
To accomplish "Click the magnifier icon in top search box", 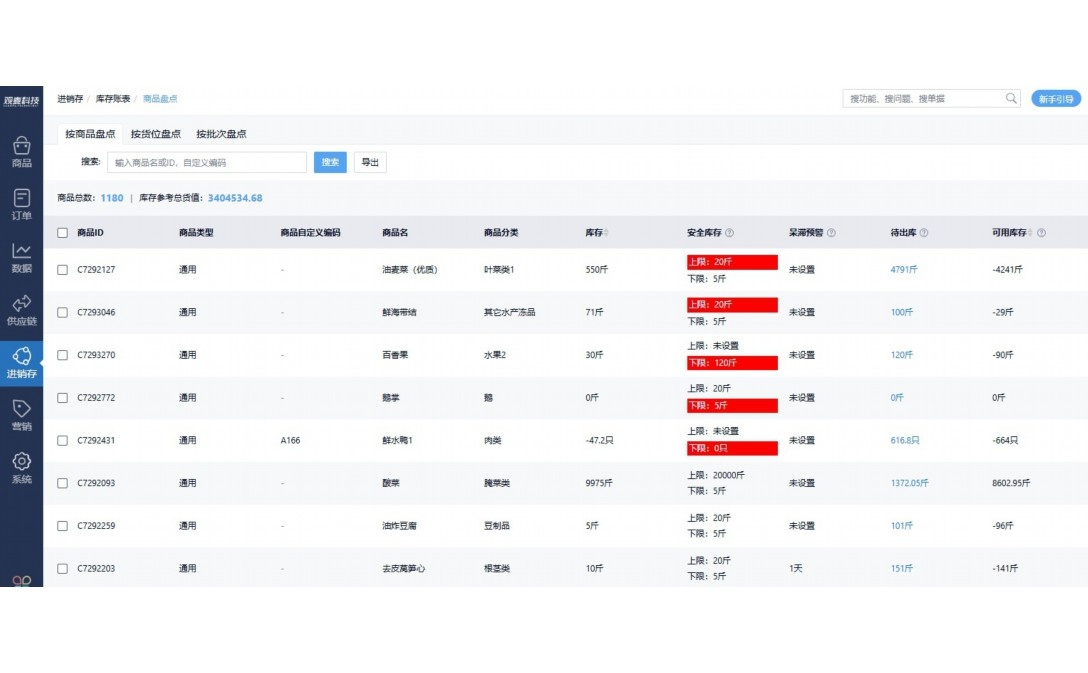I will 1011,98.
